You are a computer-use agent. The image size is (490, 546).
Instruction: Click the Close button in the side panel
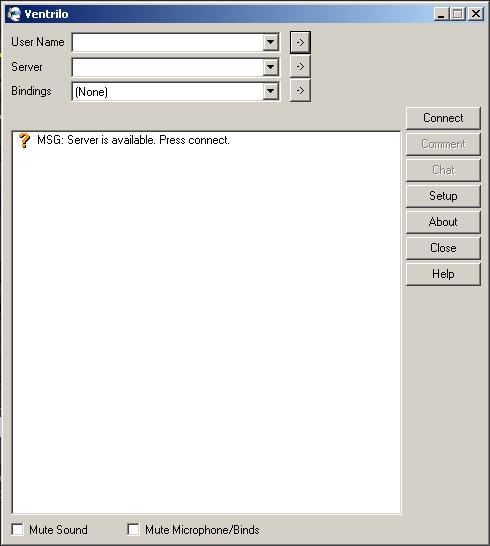[443, 248]
